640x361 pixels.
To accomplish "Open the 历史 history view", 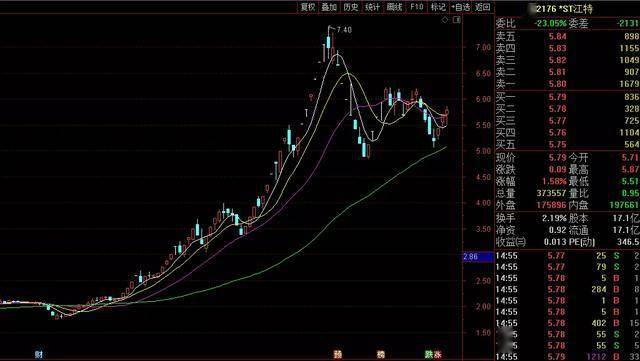I will click(x=351, y=7).
